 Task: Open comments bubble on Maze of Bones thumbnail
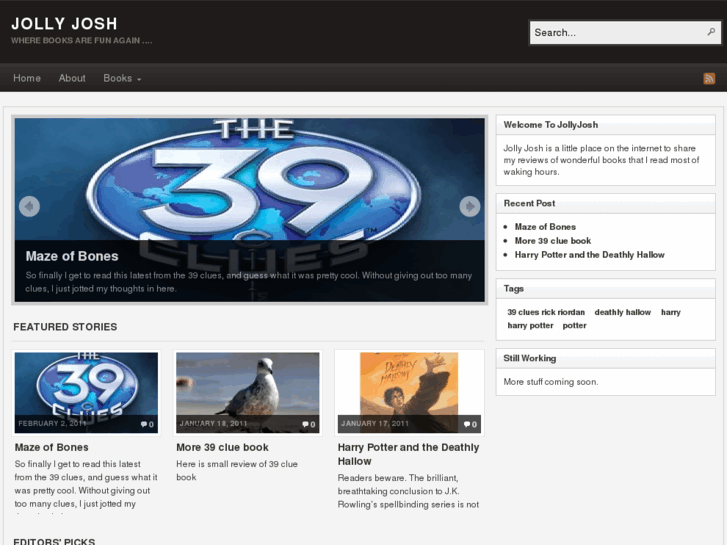[x=147, y=424]
